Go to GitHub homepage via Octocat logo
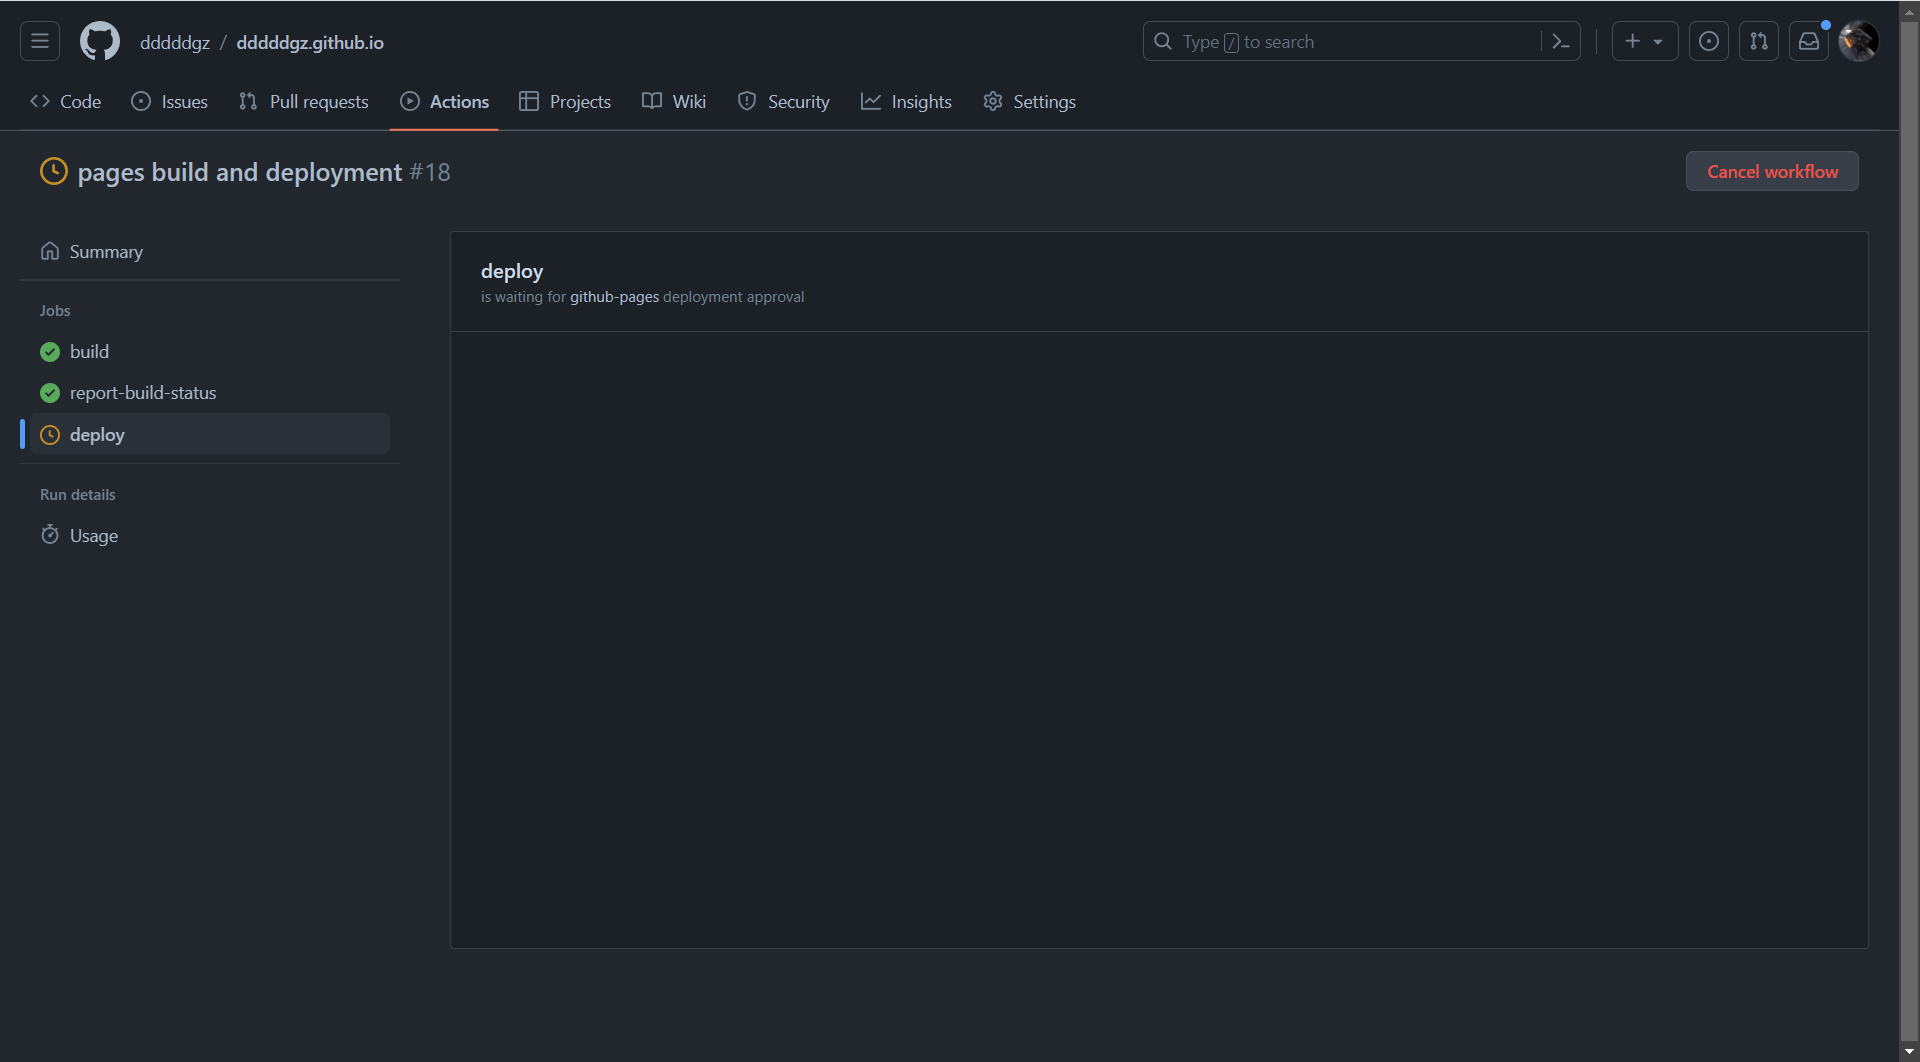Image resolution: width=1920 pixels, height=1062 pixels. click(x=100, y=41)
